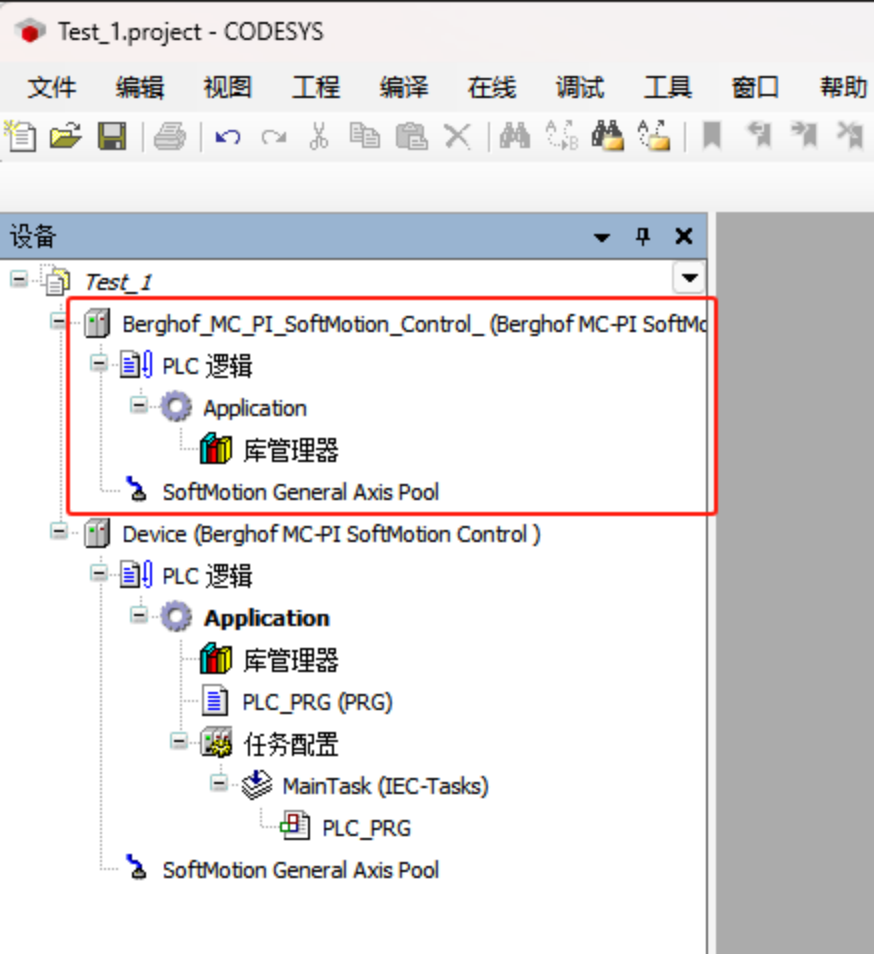
Task: Click the library manager books icon under Device
Action: coord(216,659)
